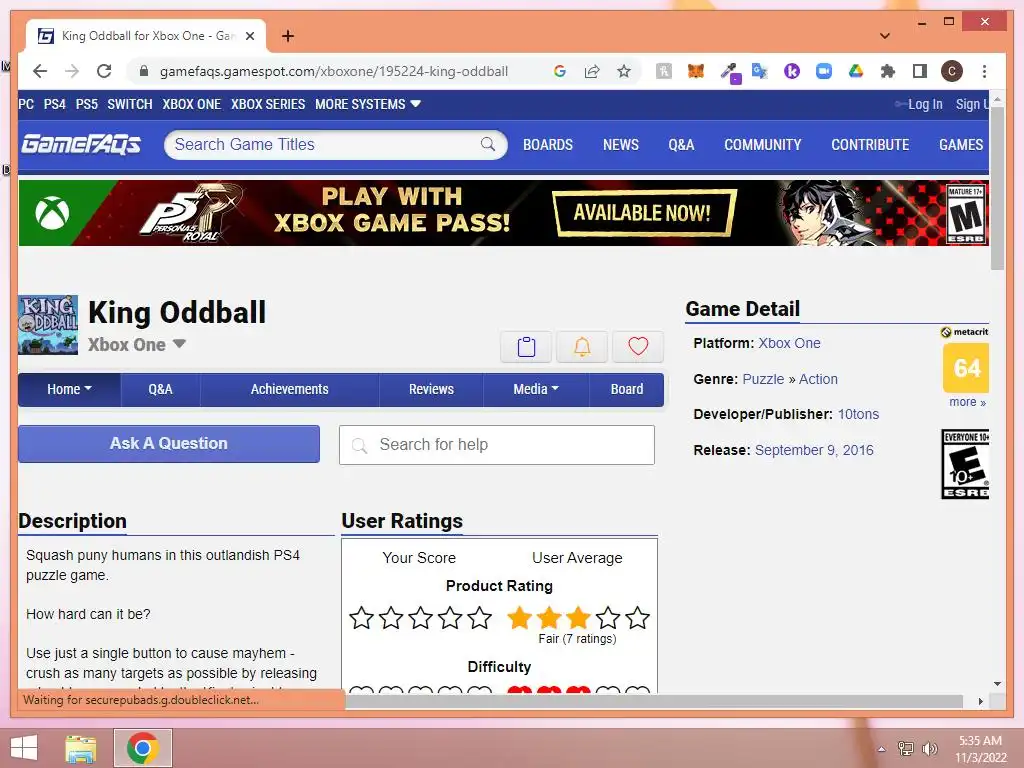This screenshot has height=768, width=1024.
Task: Click the Google icon in address bar
Action: (x=560, y=71)
